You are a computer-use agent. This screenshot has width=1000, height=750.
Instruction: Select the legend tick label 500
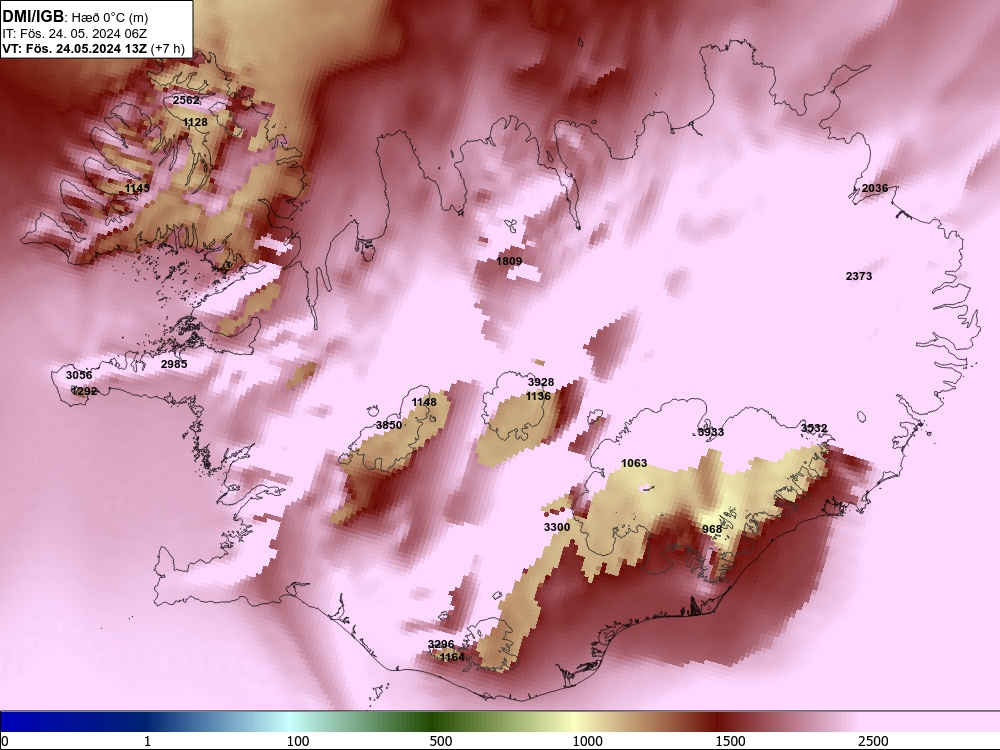(441, 741)
